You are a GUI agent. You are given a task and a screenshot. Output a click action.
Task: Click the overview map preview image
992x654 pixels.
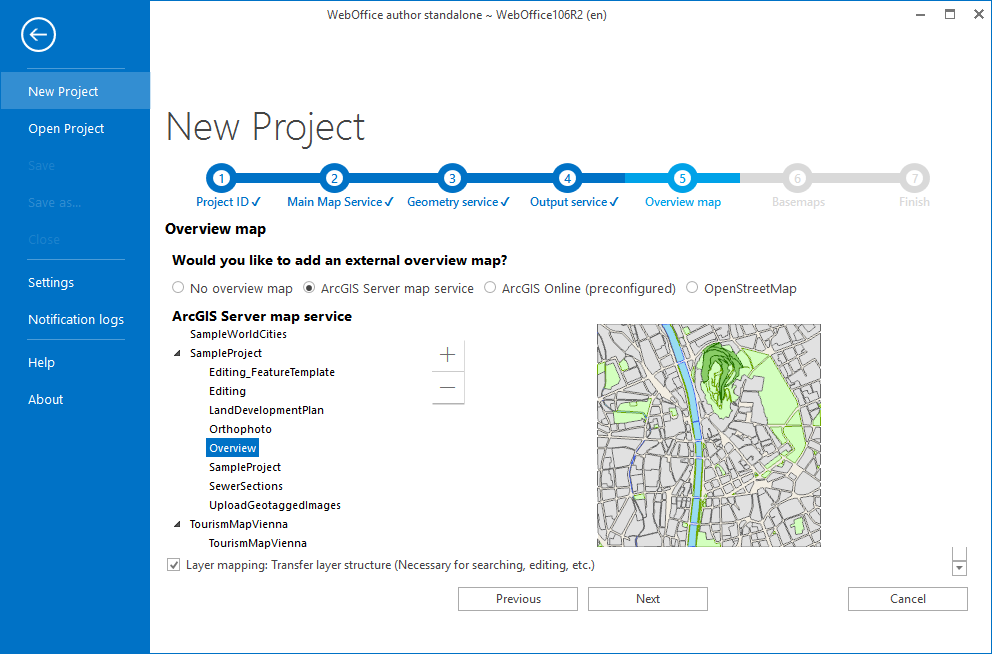(x=708, y=435)
